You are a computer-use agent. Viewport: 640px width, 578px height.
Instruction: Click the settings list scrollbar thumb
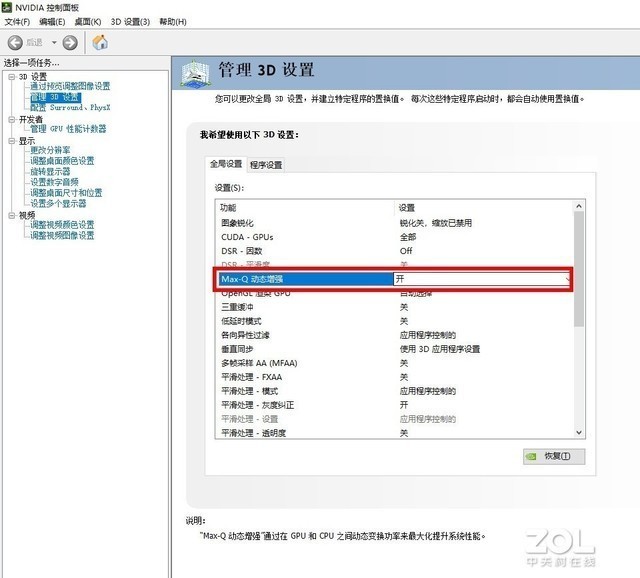(579, 269)
